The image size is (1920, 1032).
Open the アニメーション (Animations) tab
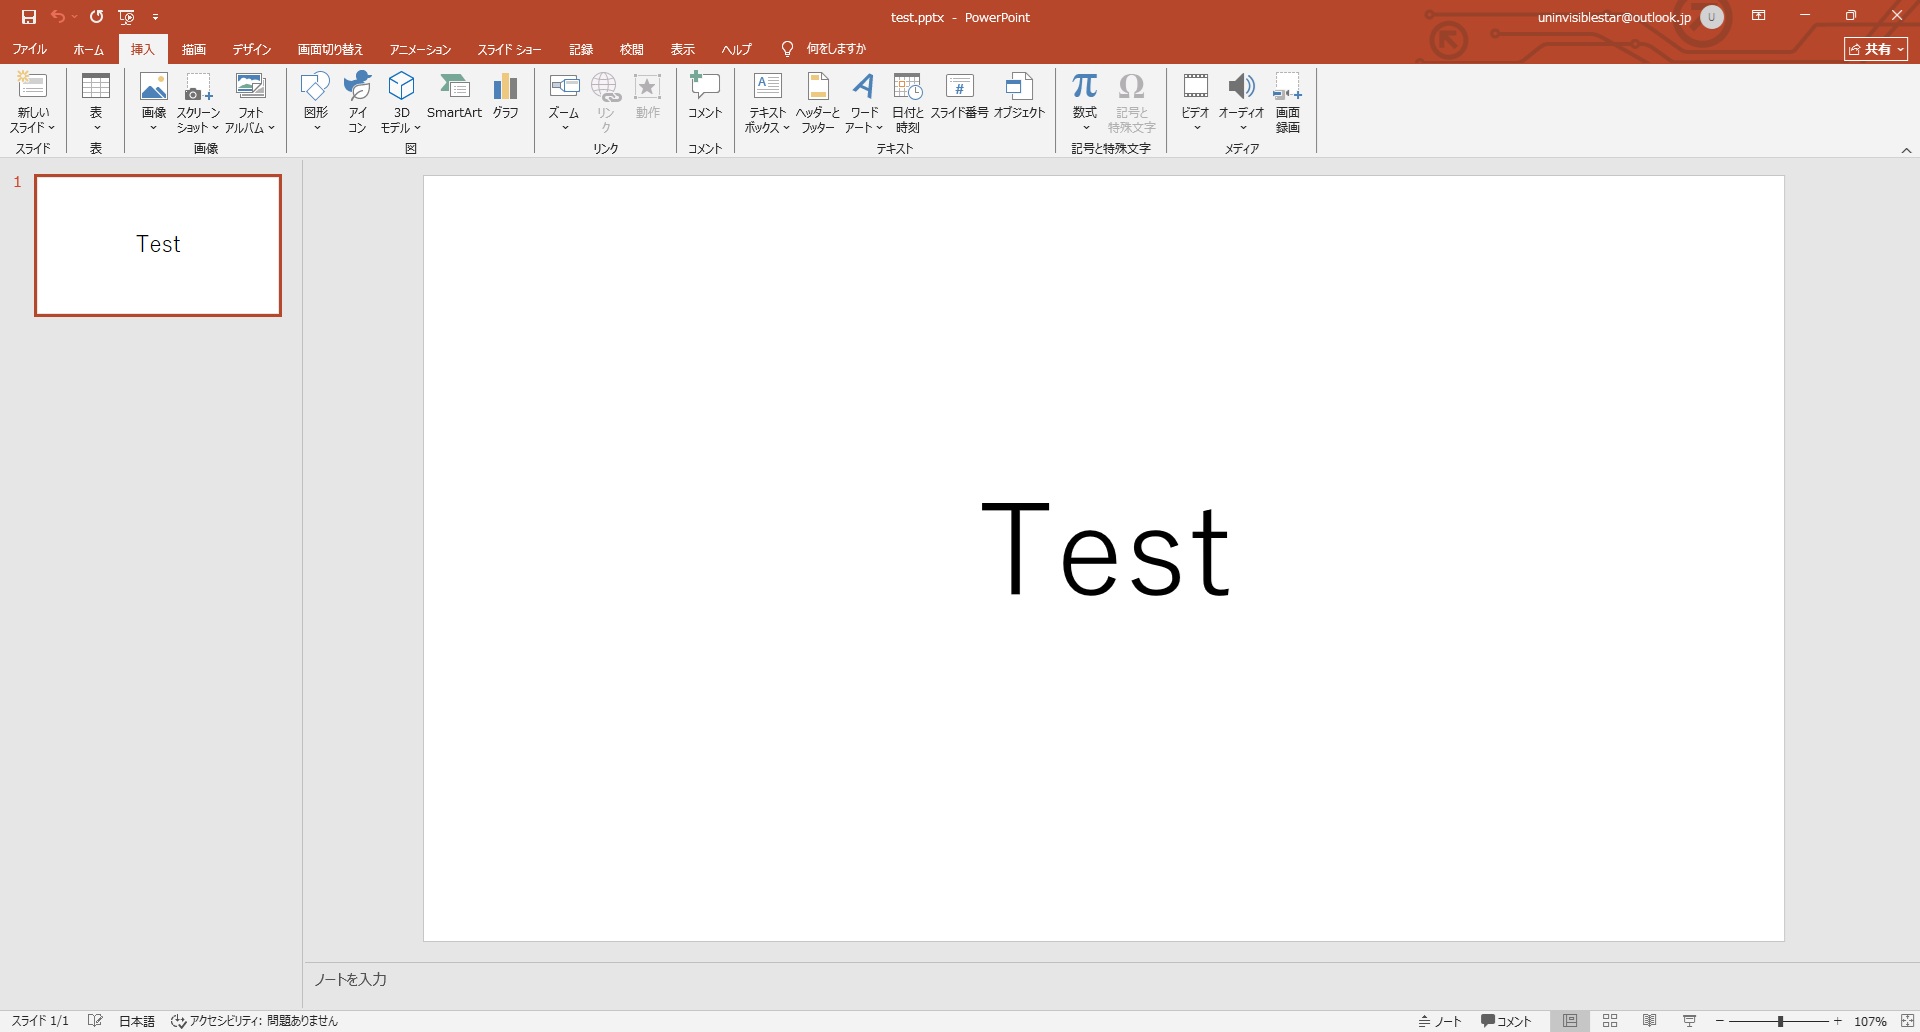pyautogui.click(x=420, y=49)
